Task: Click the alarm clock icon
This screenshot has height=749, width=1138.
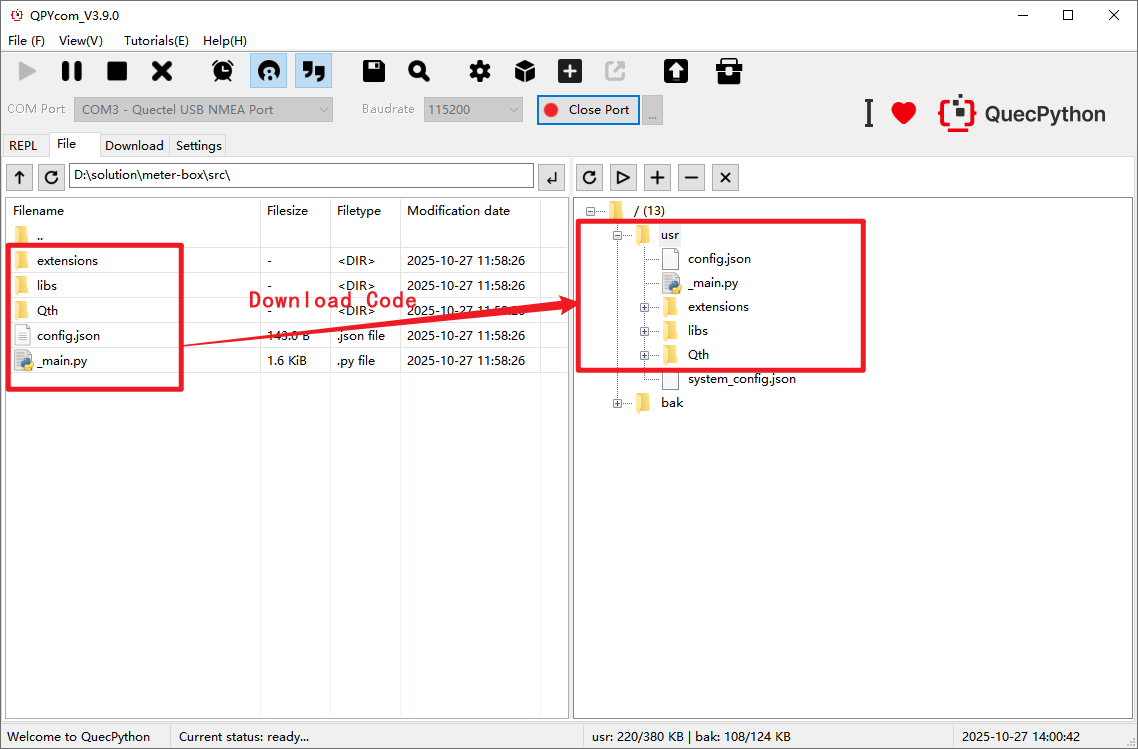Action: 223,71
